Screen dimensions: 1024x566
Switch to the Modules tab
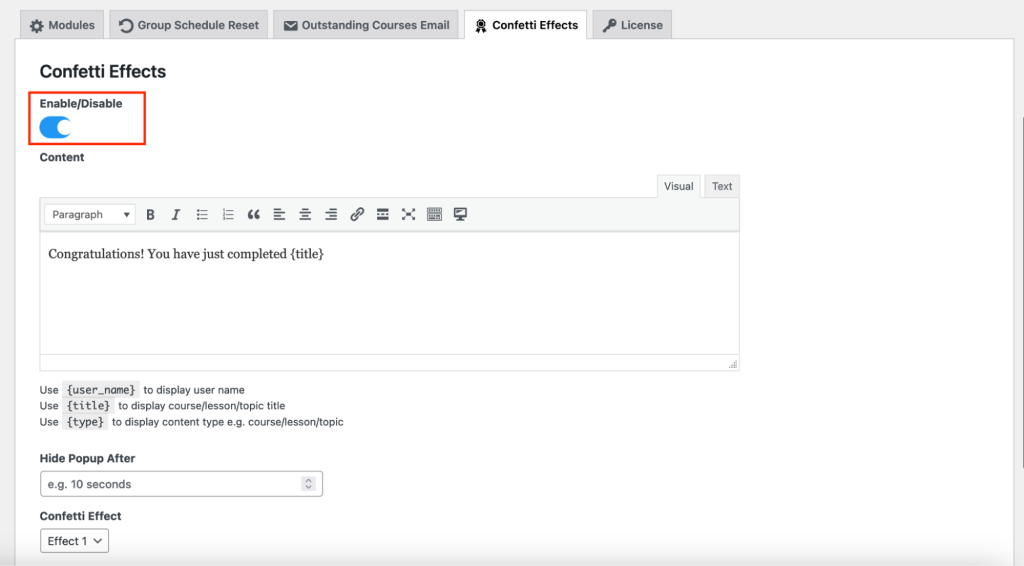click(x=61, y=25)
